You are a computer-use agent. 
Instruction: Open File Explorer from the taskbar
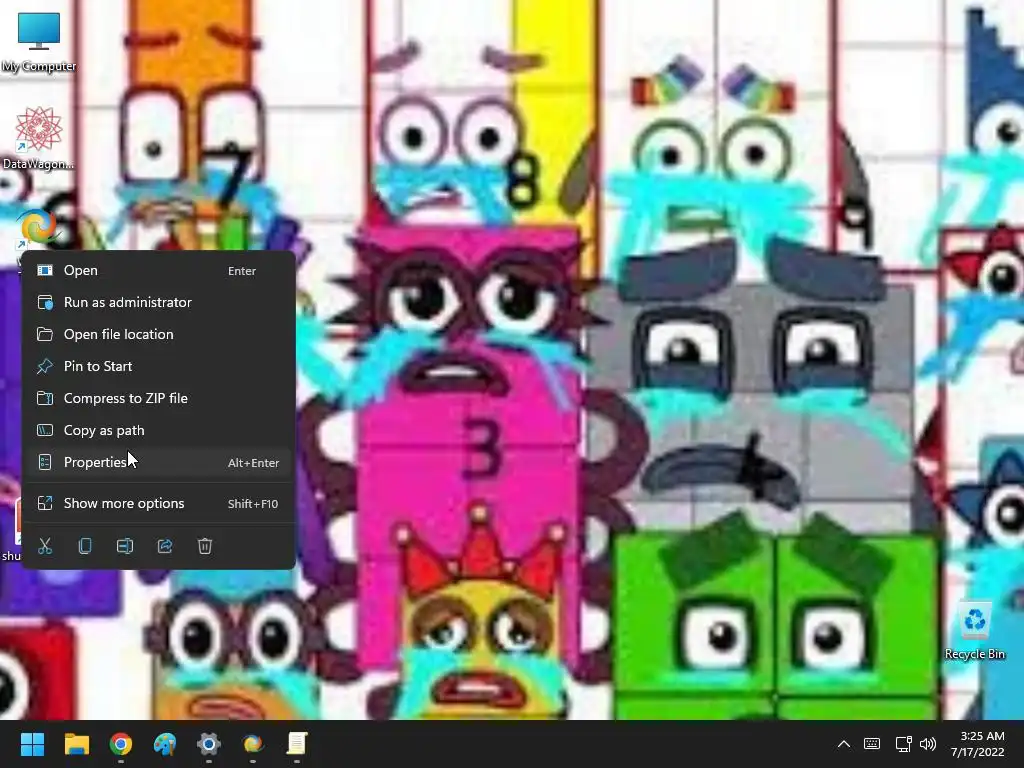click(x=76, y=744)
